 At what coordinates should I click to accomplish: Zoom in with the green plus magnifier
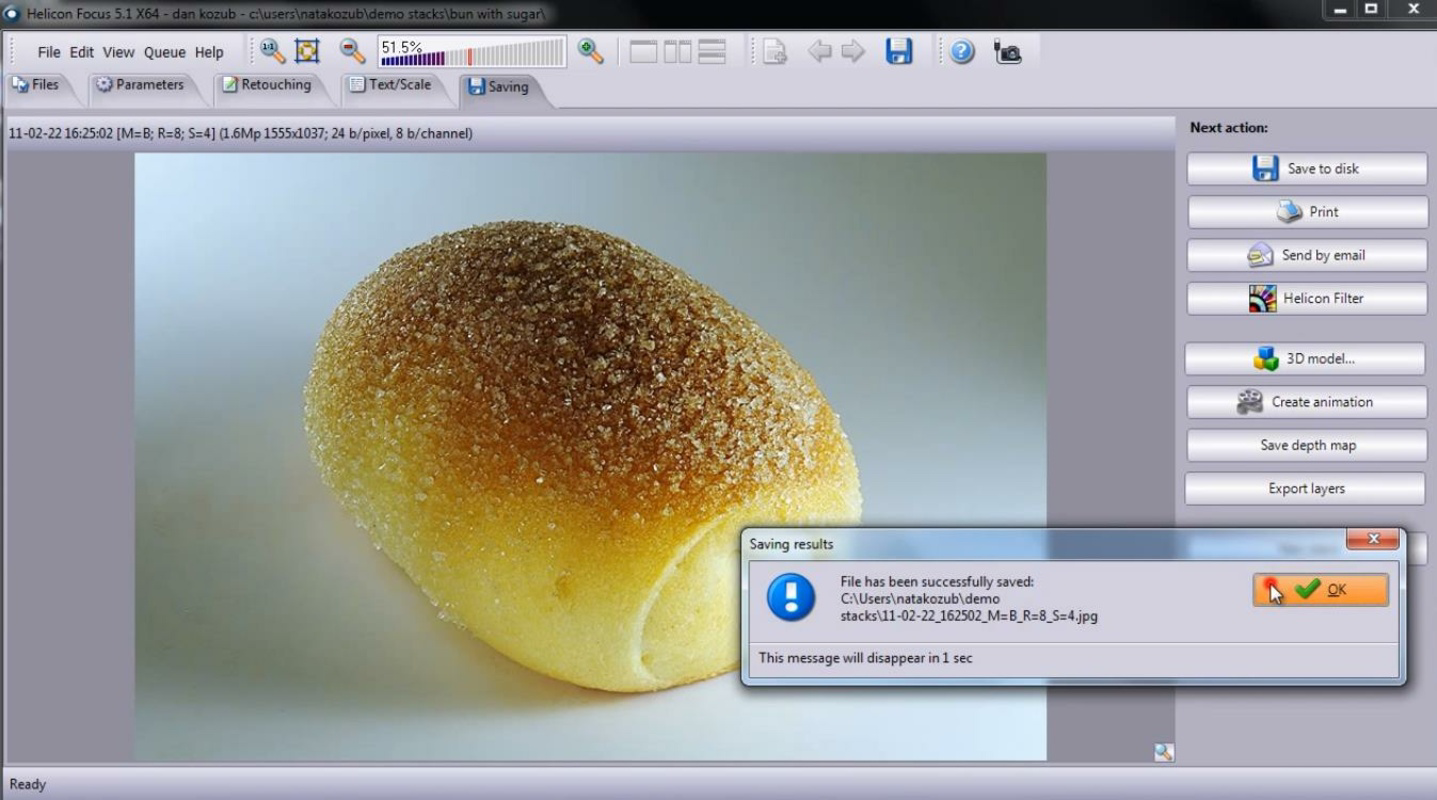click(592, 52)
